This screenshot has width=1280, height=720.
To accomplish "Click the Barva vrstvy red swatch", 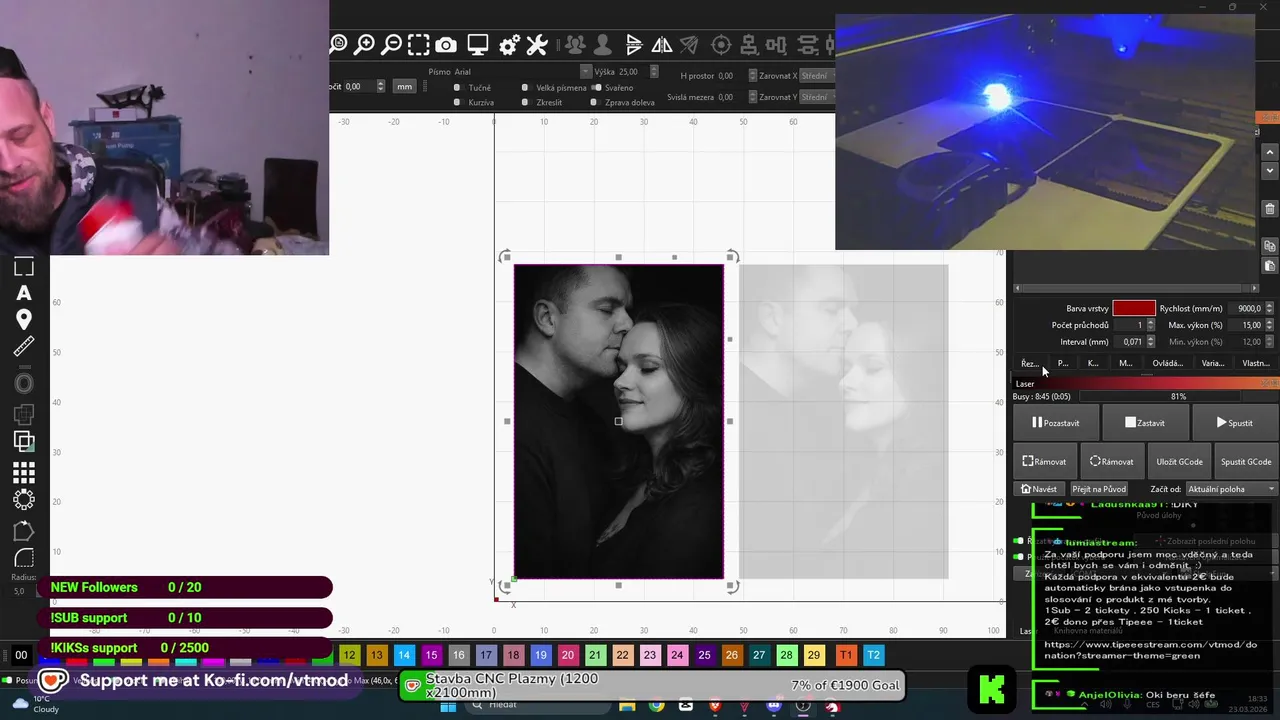I will (x=1134, y=308).
